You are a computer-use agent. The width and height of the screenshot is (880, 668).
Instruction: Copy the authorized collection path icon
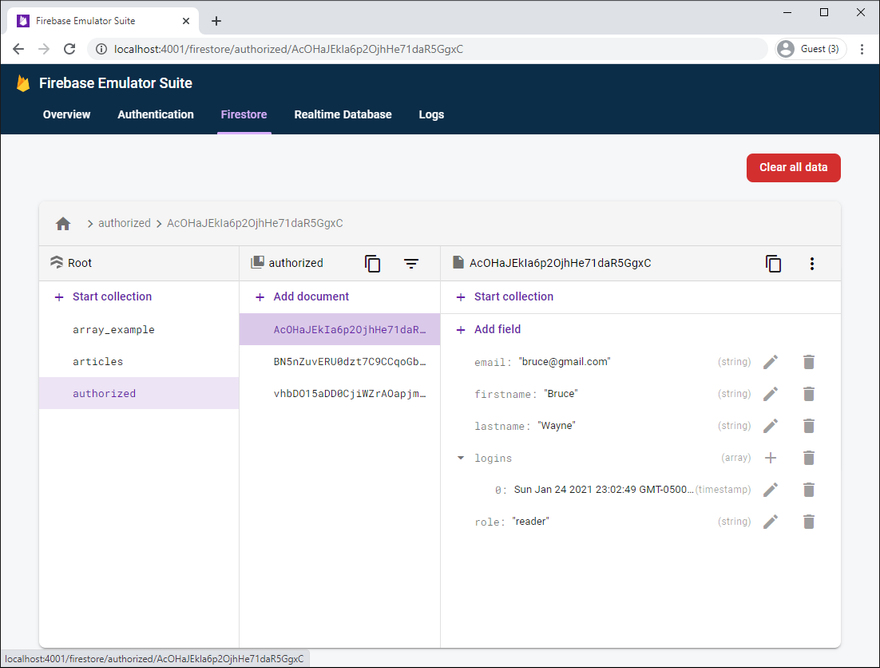point(372,263)
